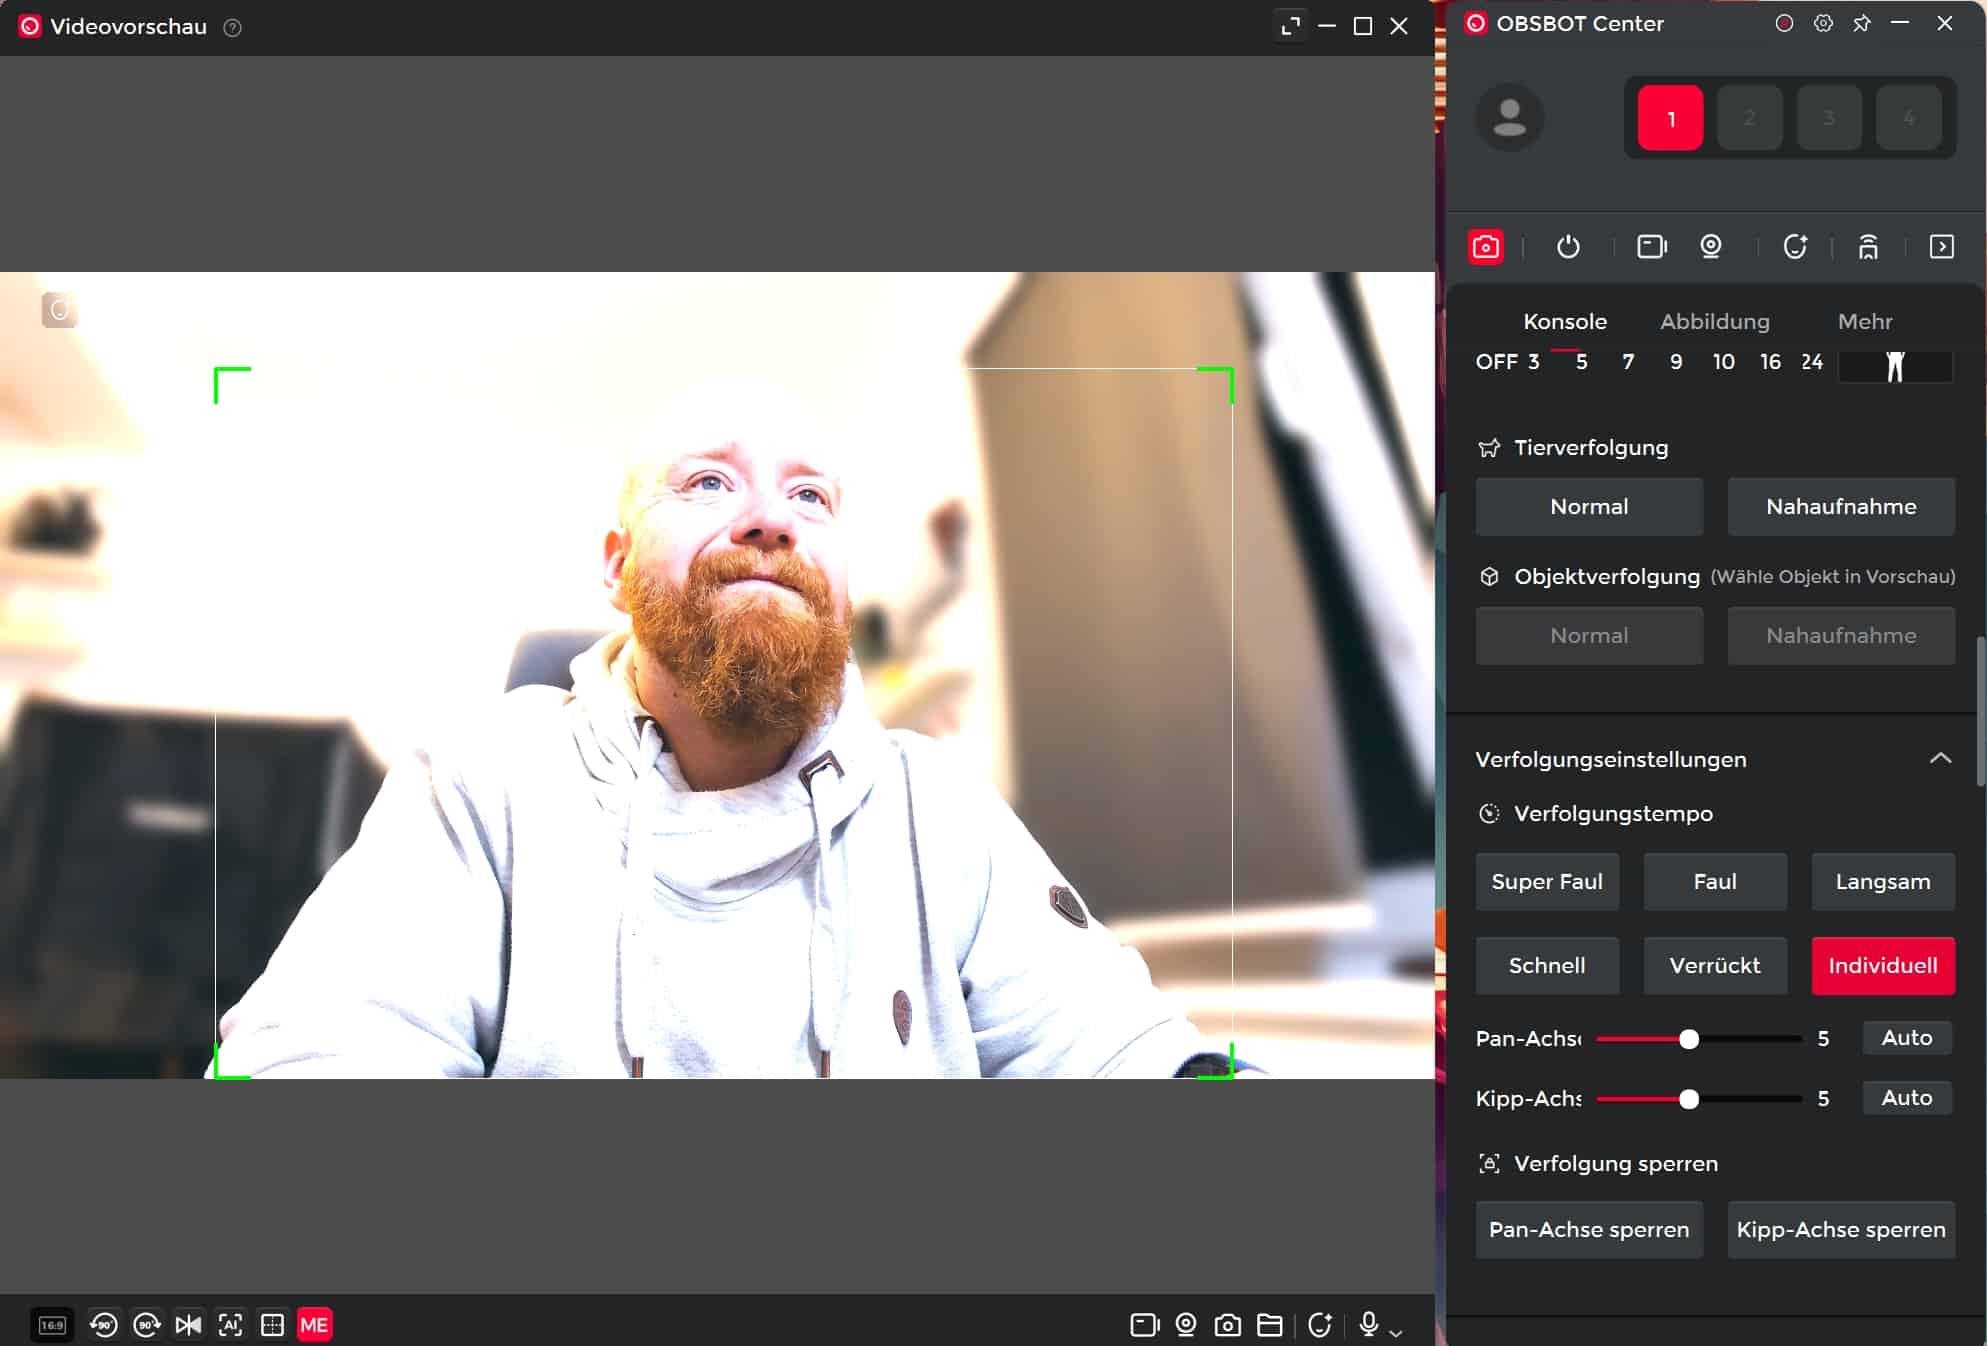Expand the side panel arrow icon
This screenshot has height=1346, width=1987.
pos(1941,247)
